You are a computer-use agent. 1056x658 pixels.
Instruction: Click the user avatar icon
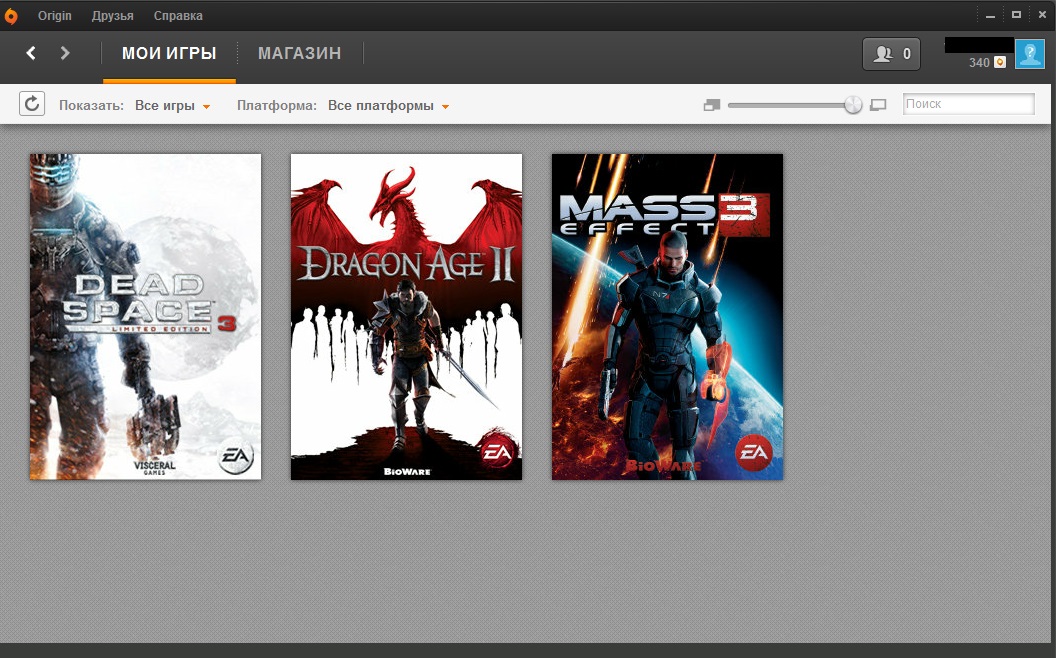(1030, 54)
